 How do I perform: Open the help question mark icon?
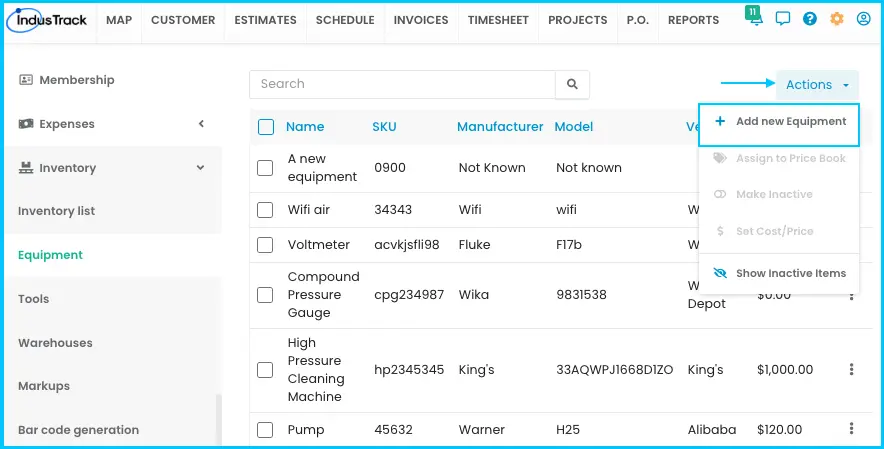(x=810, y=19)
